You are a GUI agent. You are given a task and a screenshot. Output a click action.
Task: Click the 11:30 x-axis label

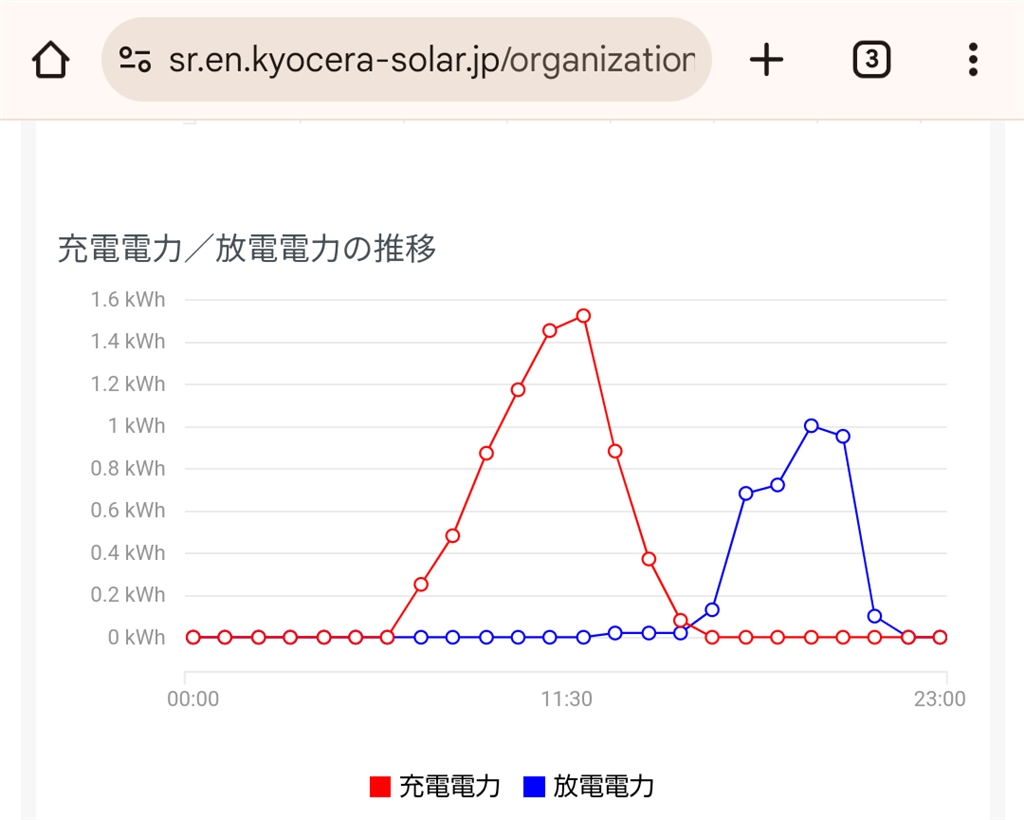click(567, 699)
